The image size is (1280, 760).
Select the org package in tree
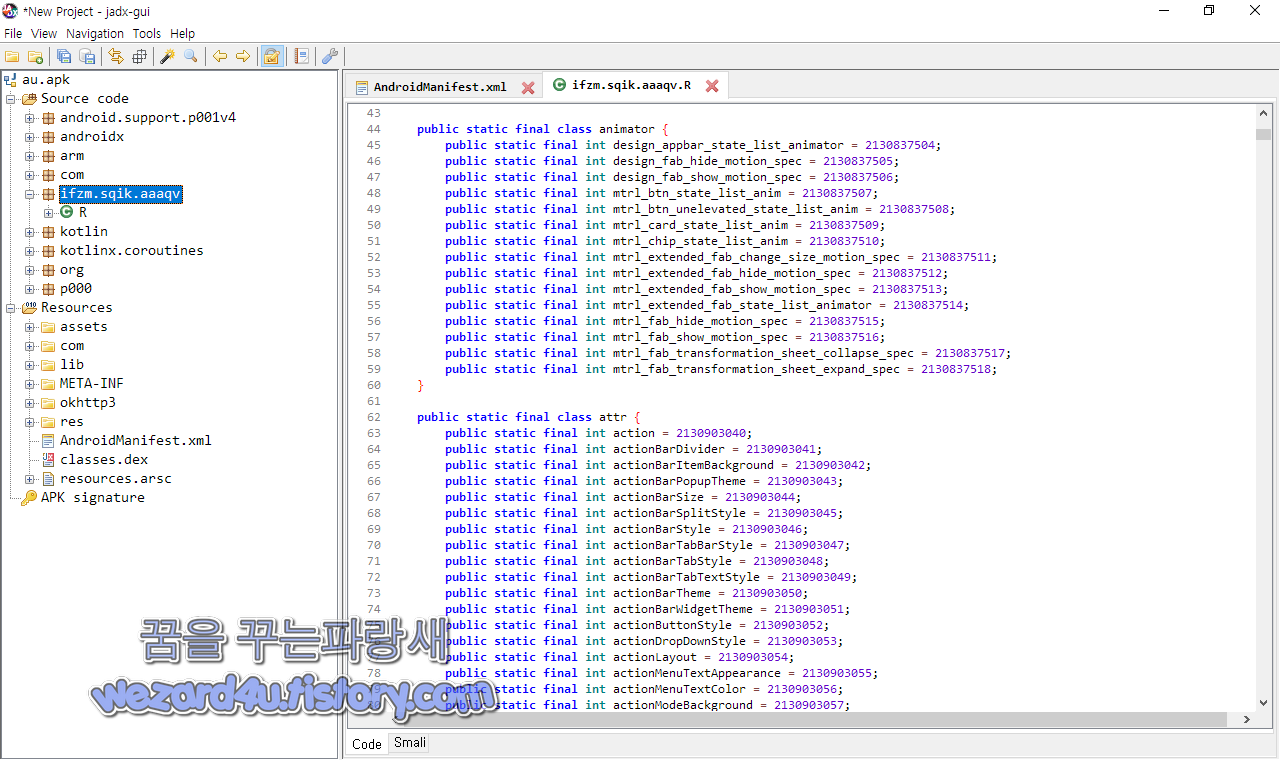pyautogui.click(x=72, y=270)
